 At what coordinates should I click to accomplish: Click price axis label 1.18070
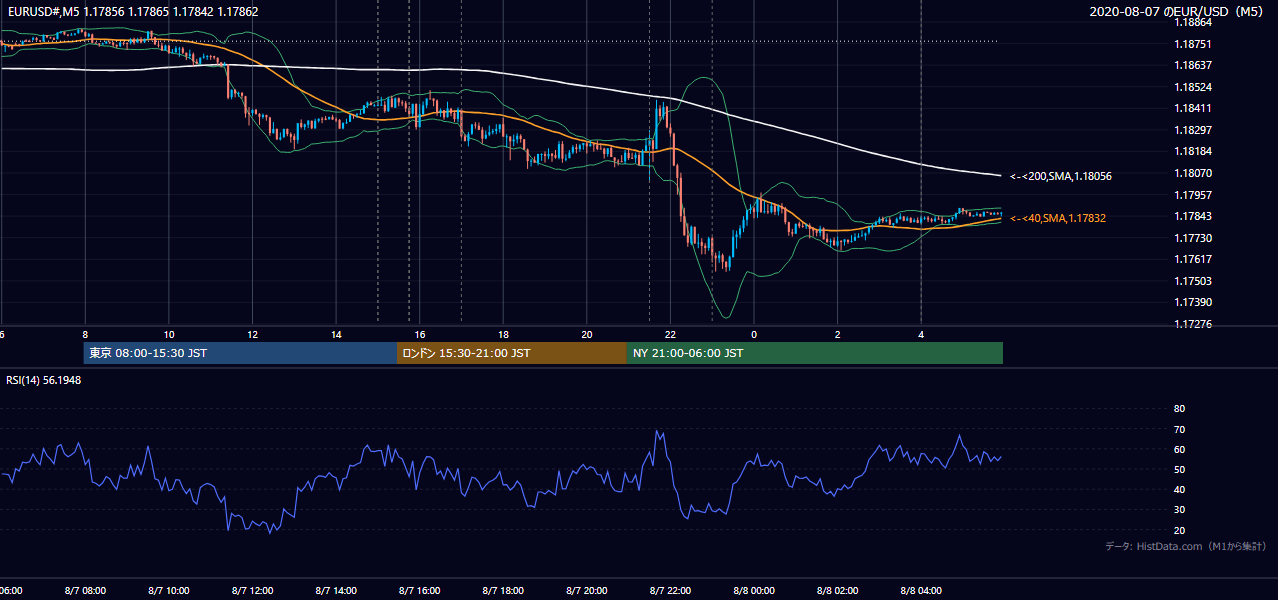(1195, 173)
